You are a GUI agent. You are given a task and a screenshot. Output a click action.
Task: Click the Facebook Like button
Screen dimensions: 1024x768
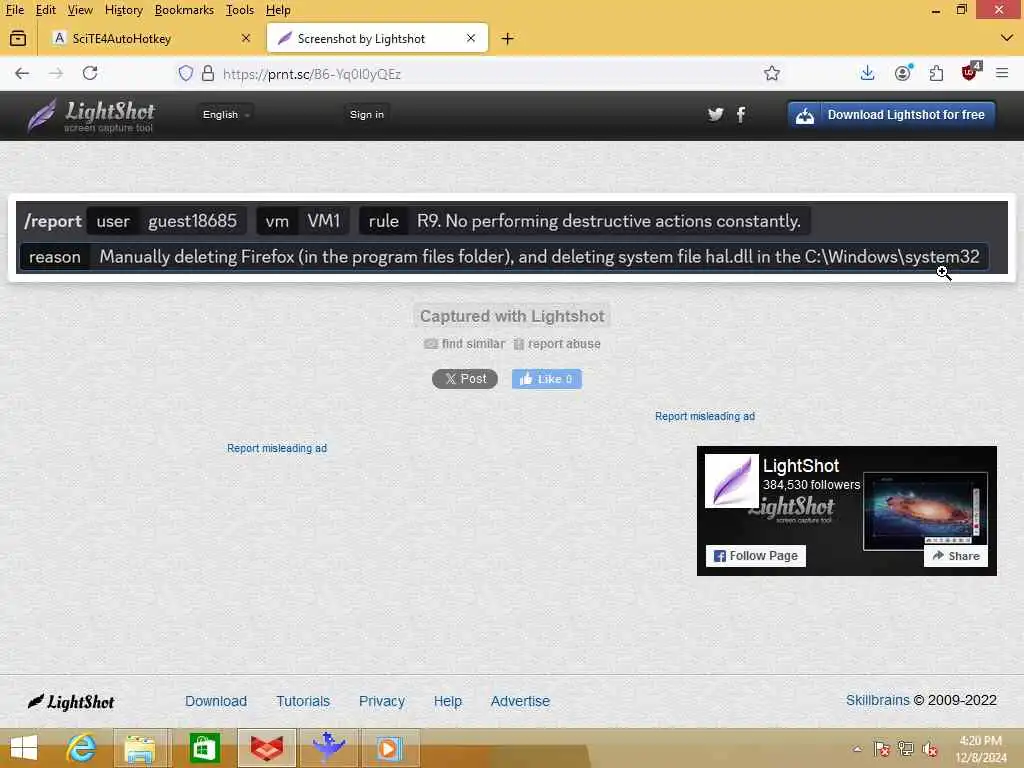[x=547, y=379]
